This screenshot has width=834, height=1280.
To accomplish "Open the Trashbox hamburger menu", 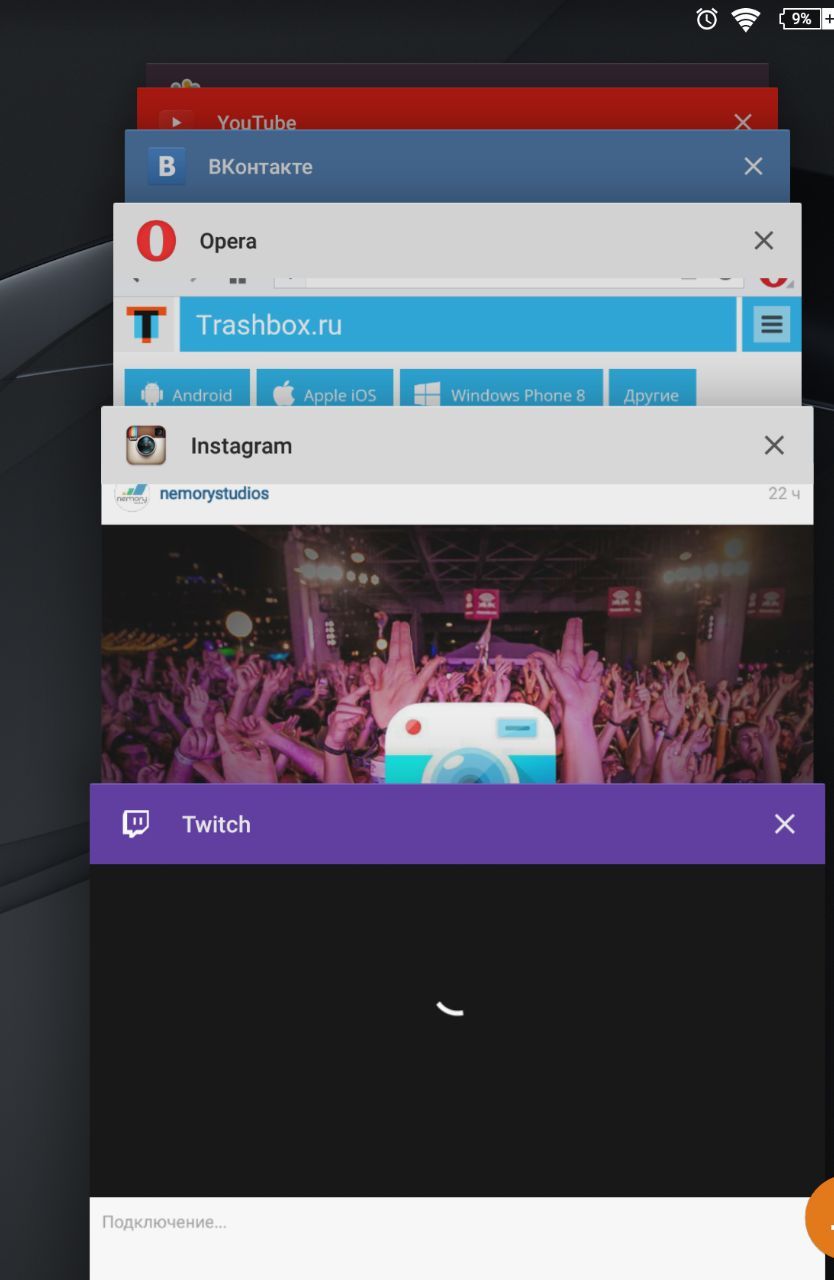I will click(x=771, y=324).
